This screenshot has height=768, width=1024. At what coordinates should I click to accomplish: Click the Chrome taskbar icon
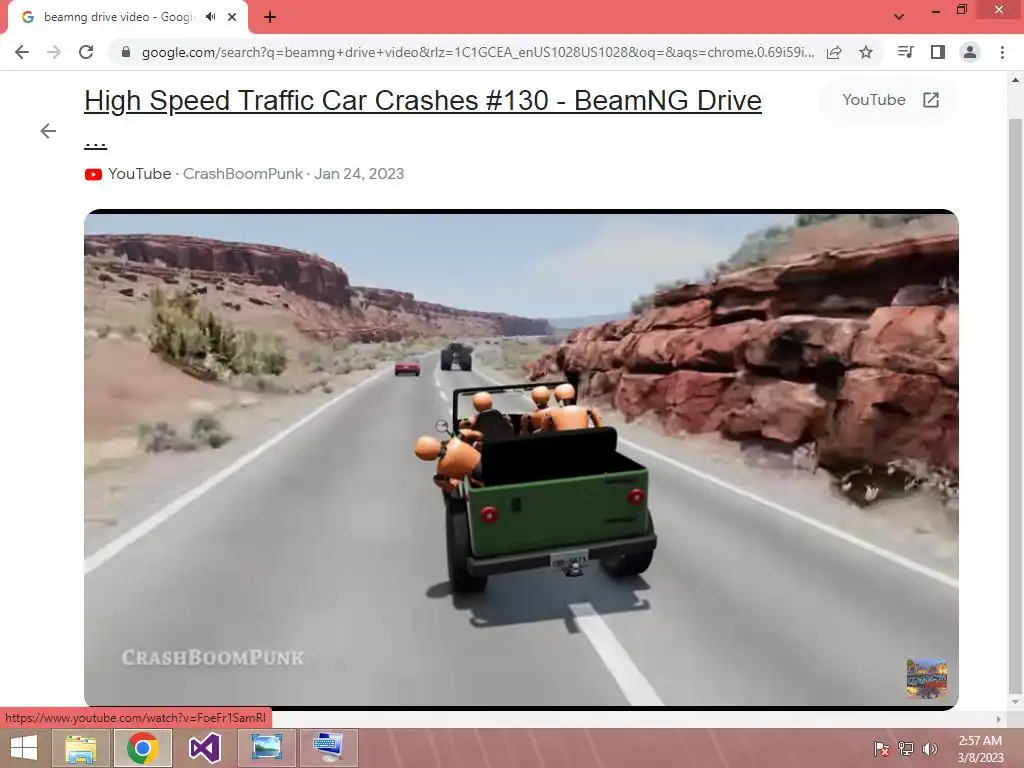[x=142, y=748]
